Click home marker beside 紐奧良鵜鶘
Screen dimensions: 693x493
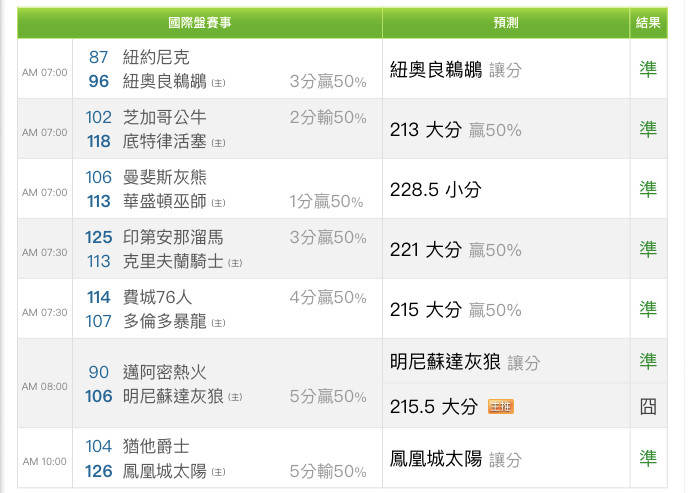point(218,83)
